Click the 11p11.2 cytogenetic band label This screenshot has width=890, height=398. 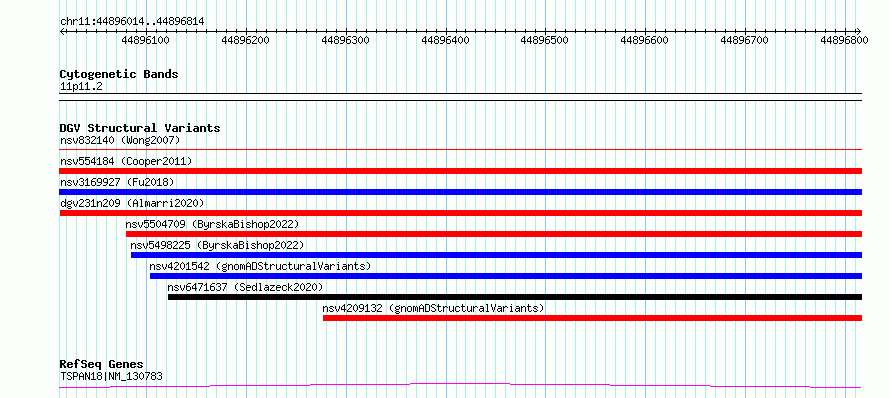click(x=81, y=87)
